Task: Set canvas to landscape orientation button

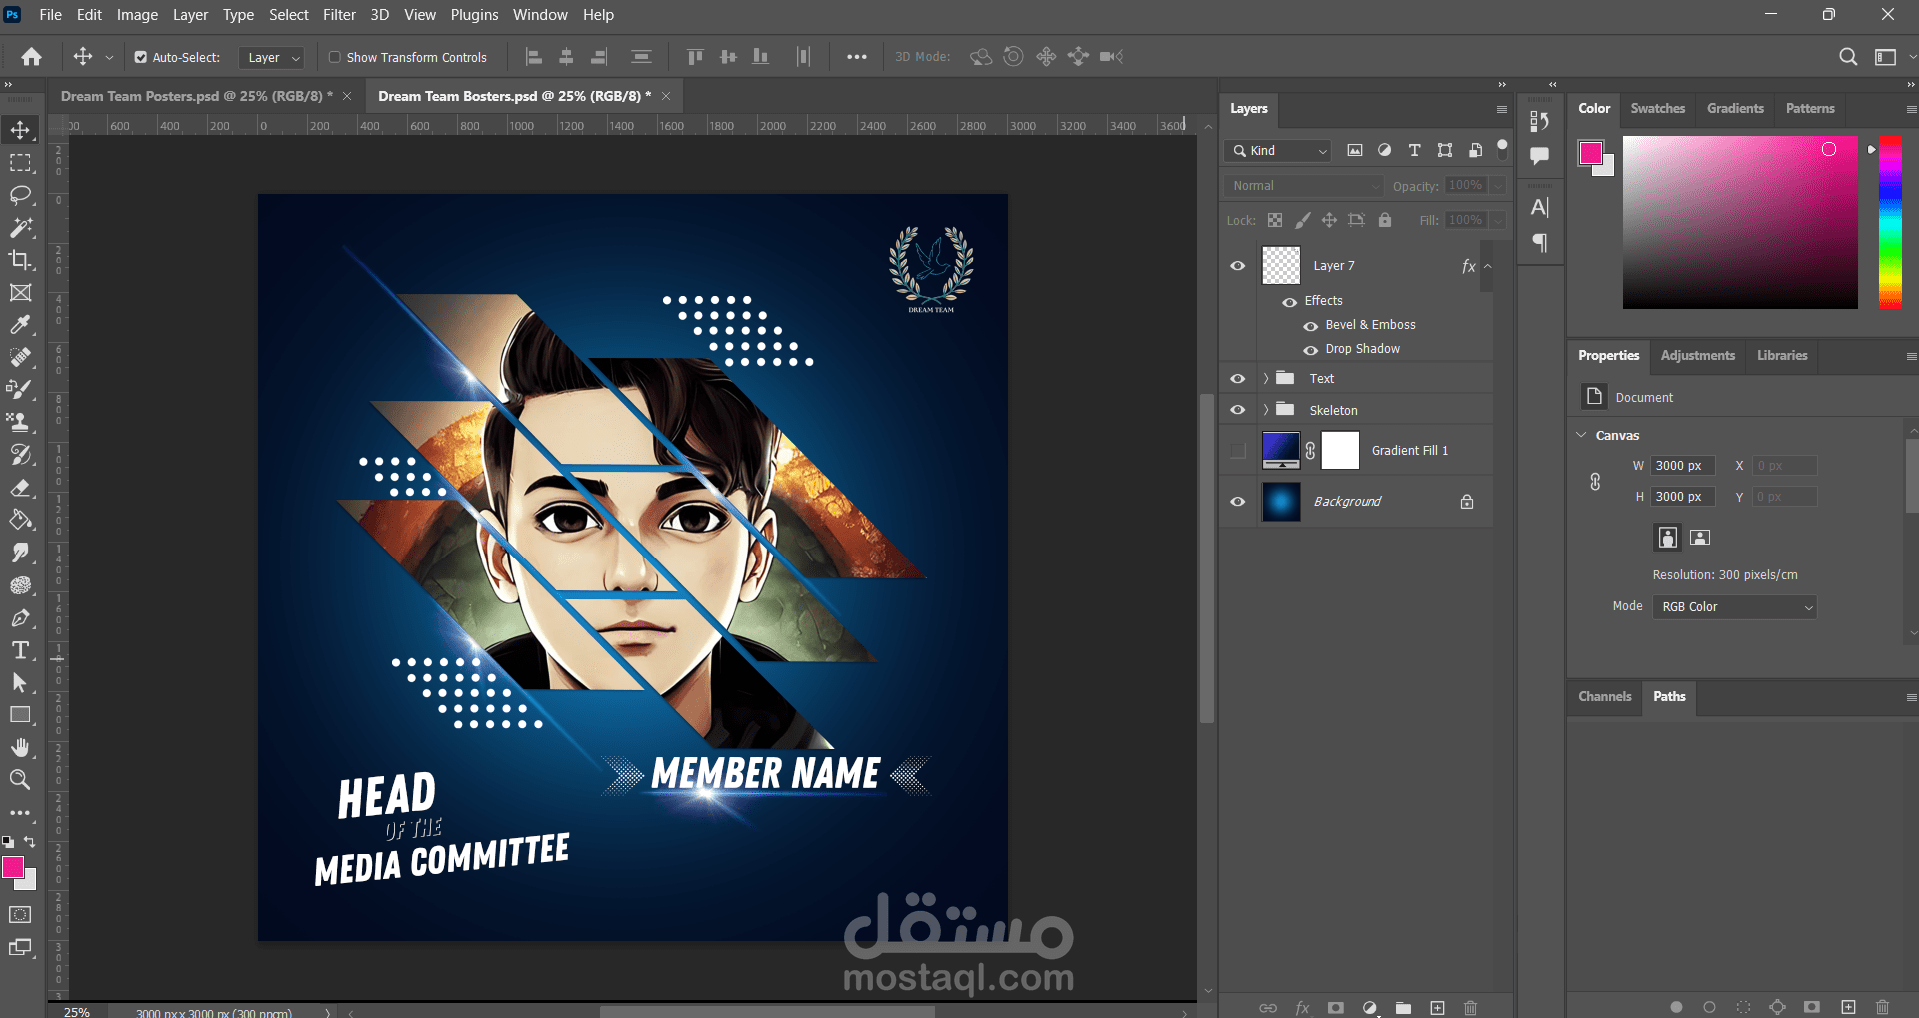Action: point(1700,538)
